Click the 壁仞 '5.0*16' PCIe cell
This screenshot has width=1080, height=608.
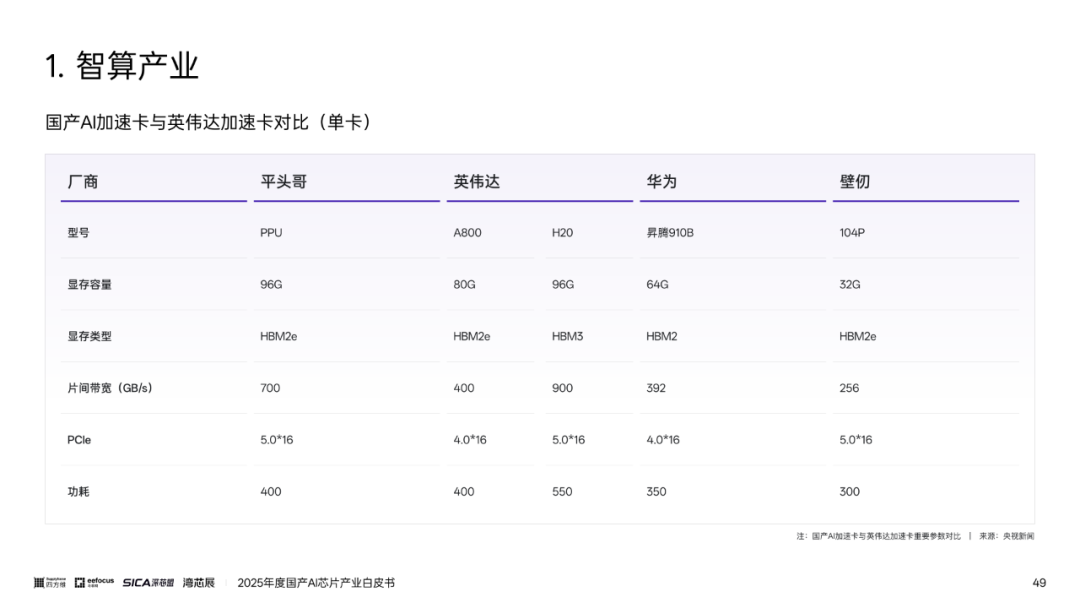(x=855, y=439)
